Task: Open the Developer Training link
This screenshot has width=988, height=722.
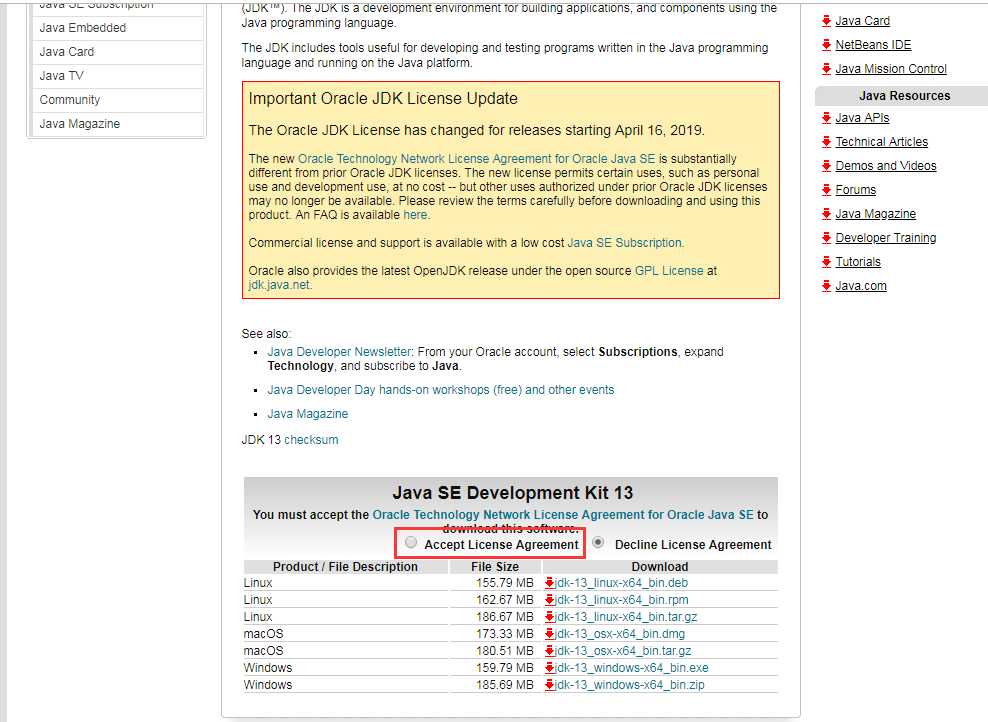Action: click(x=886, y=238)
